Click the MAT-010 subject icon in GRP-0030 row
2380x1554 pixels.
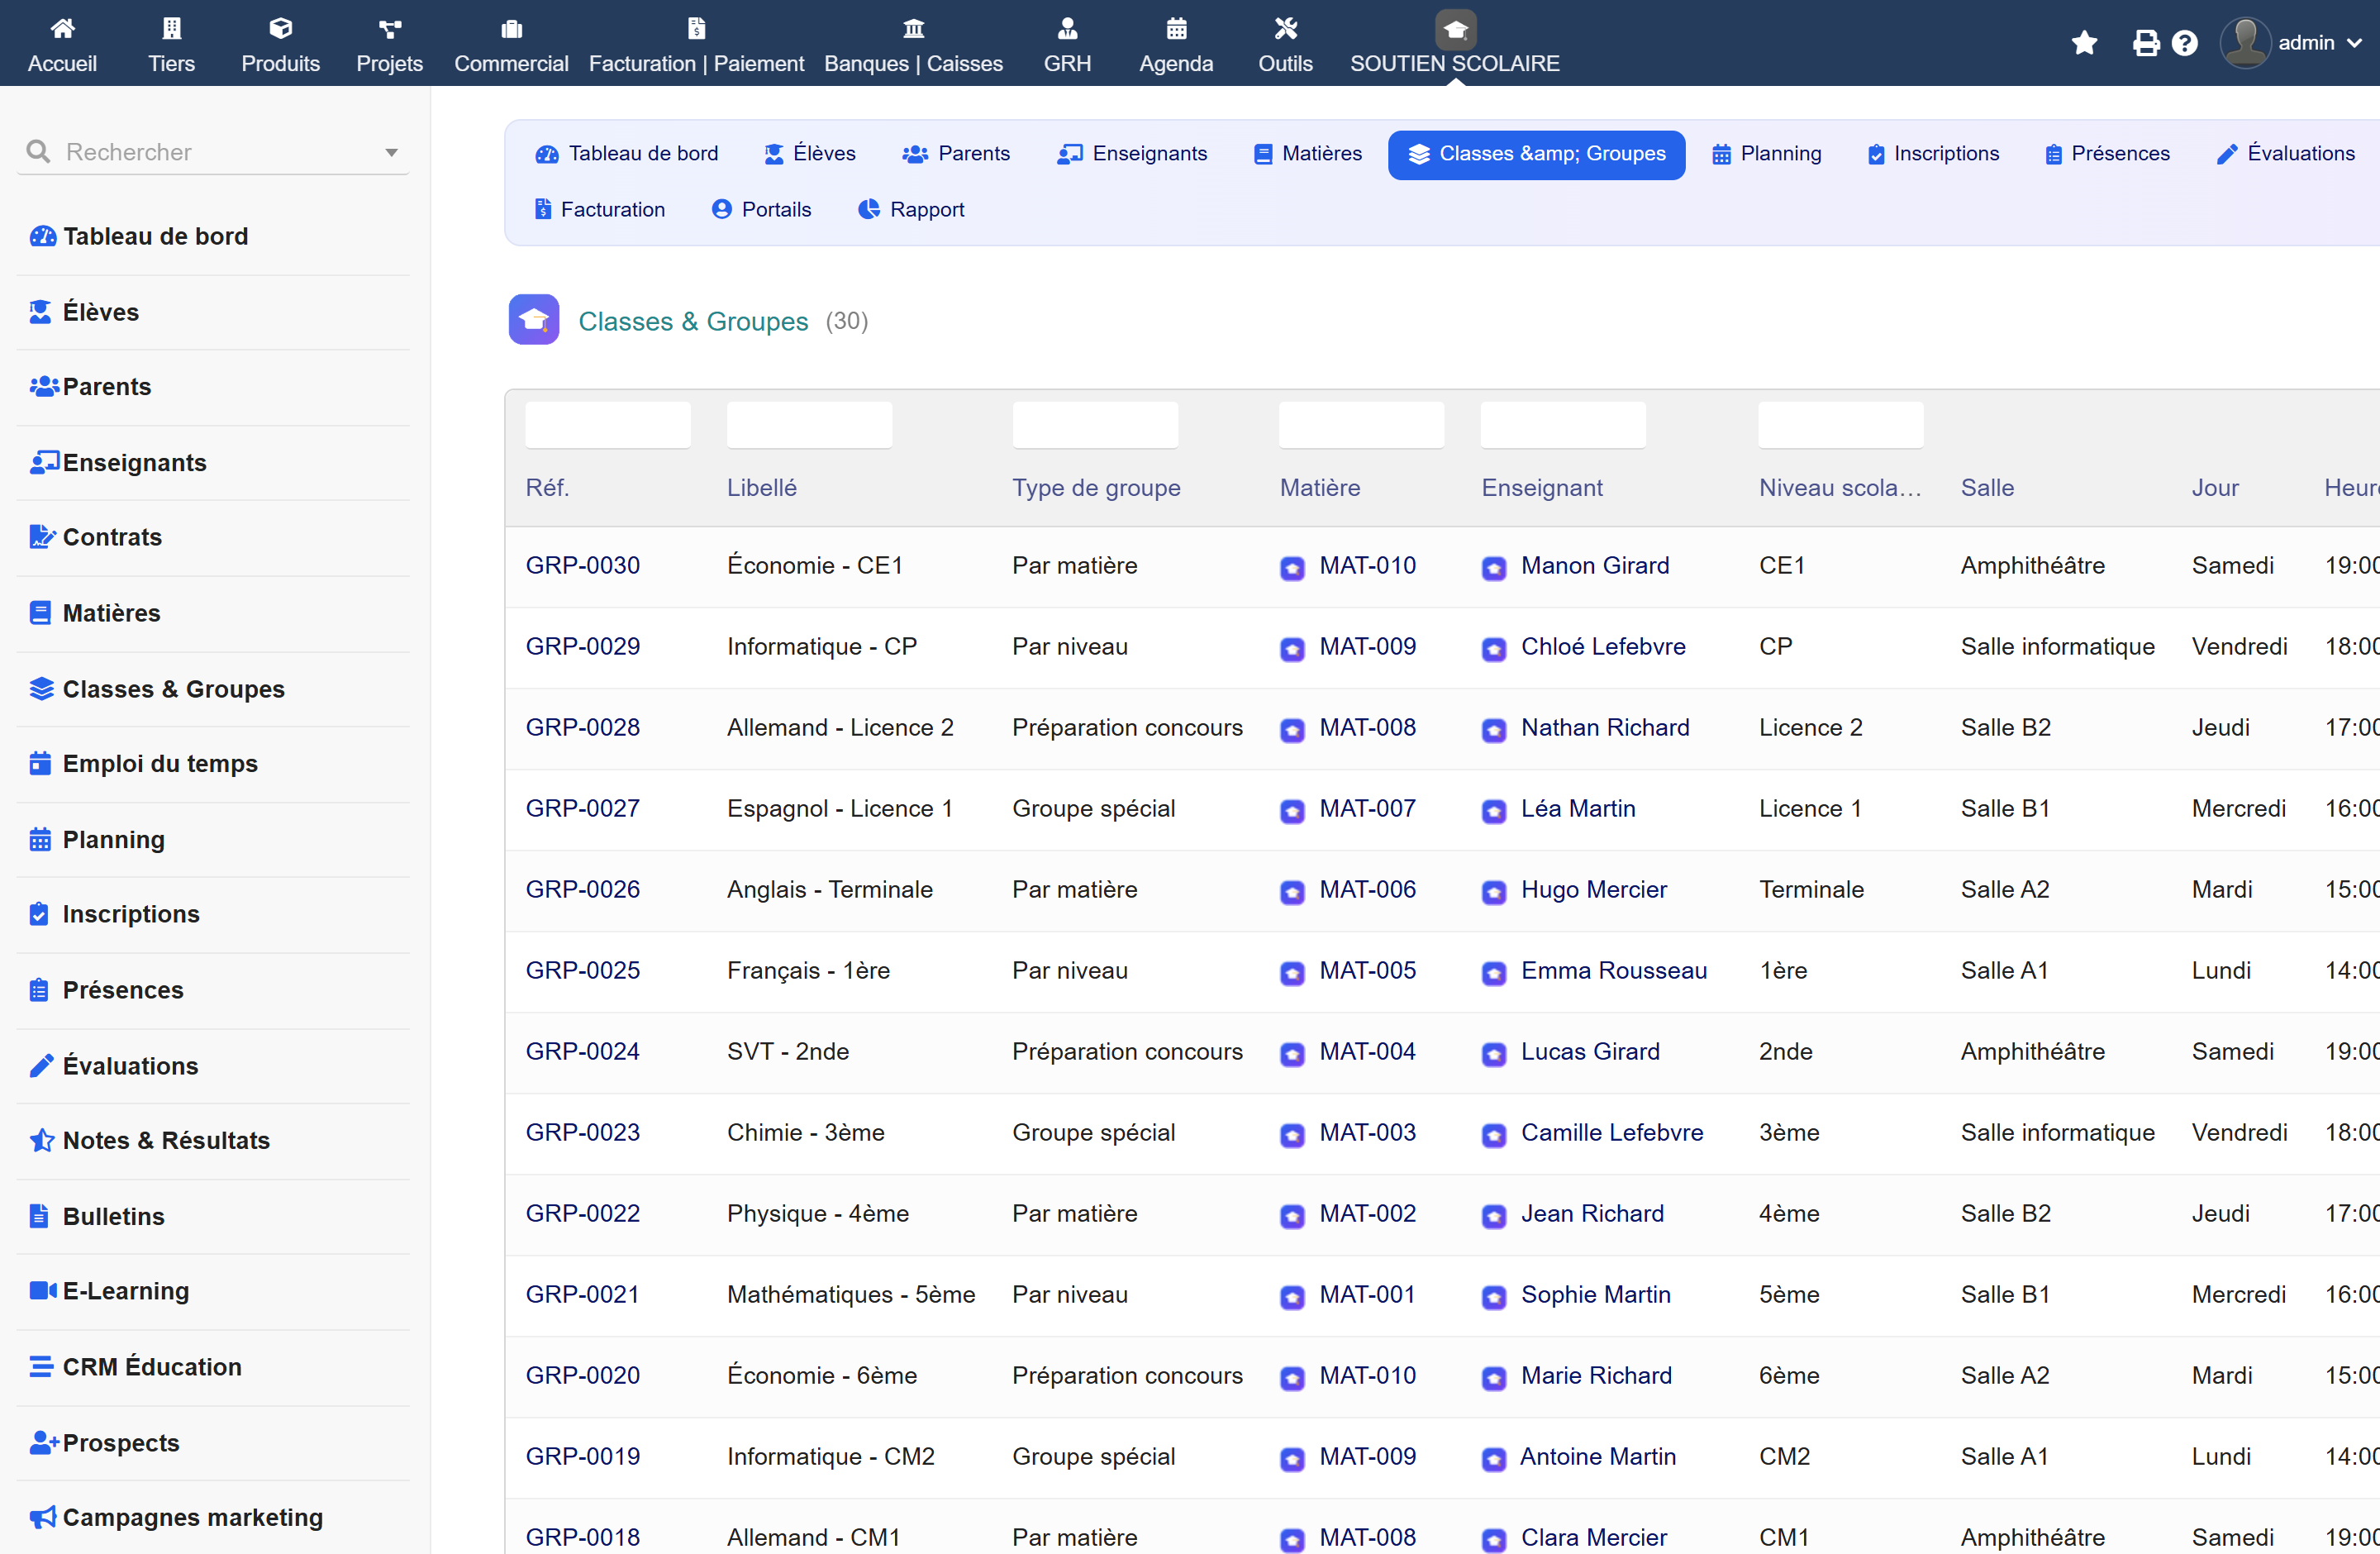1292,568
